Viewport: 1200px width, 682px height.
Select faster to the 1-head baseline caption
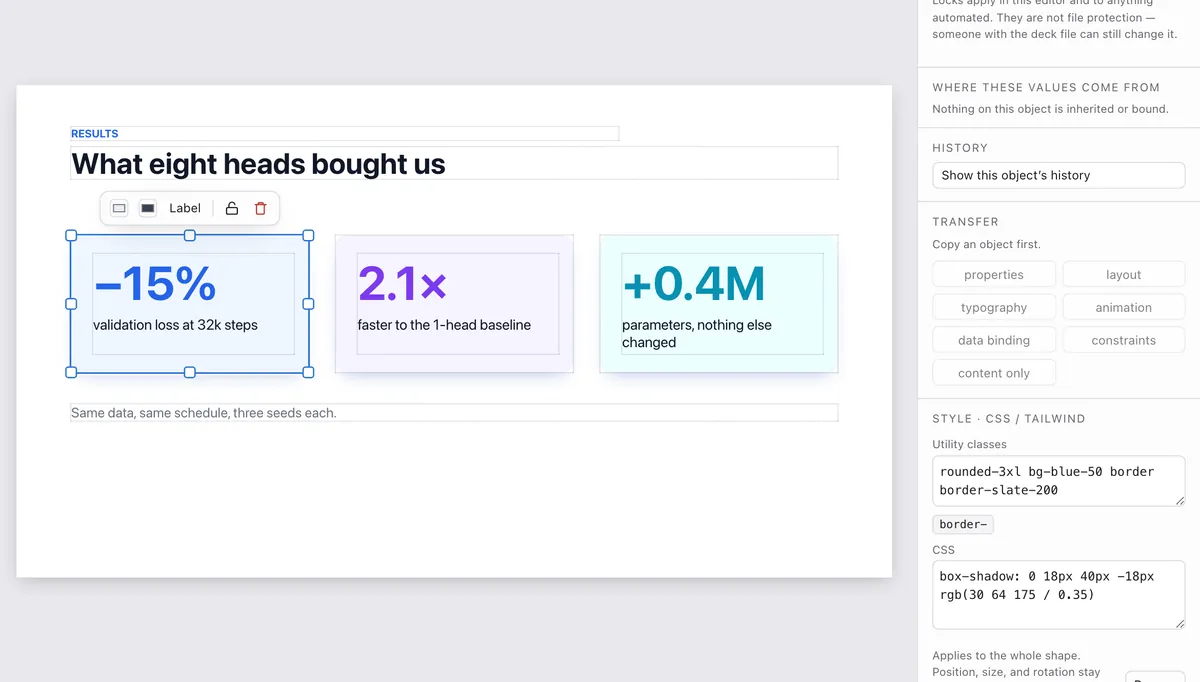pos(444,325)
